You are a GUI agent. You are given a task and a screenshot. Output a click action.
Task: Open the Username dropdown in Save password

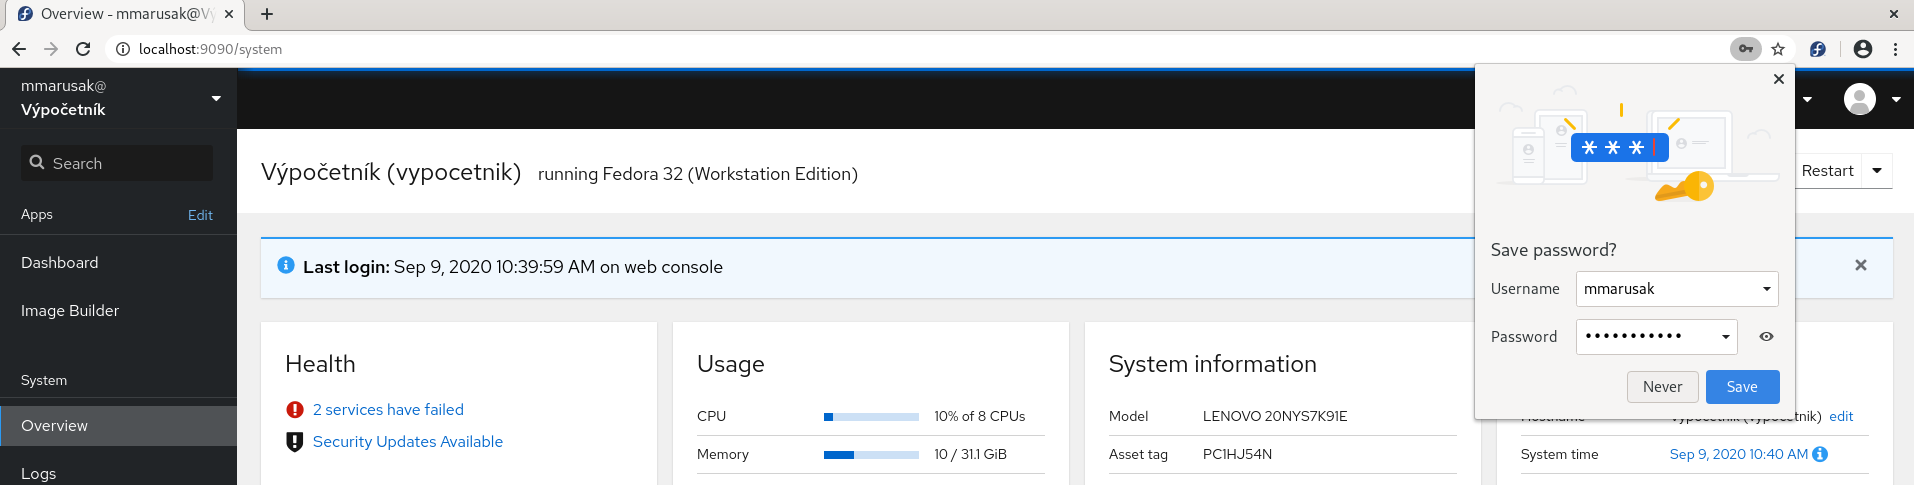point(1767,289)
